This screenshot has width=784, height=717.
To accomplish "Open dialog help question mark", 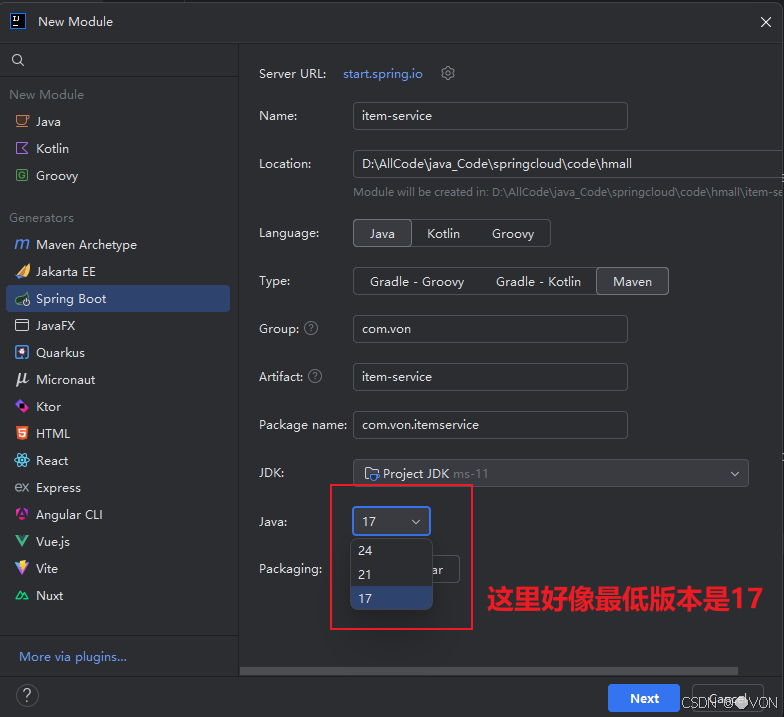I will point(28,696).
